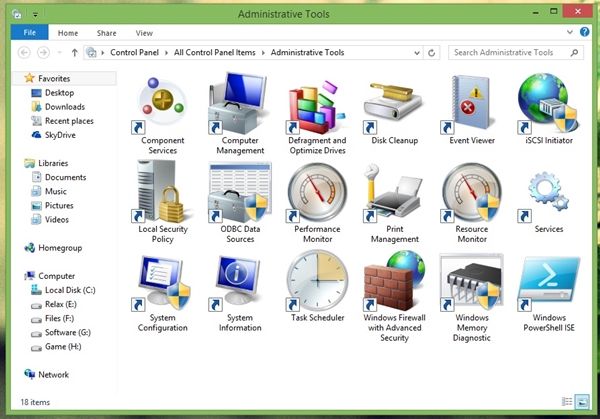
Task: Open the File menu tab
Action: click(x=29, y=33)
